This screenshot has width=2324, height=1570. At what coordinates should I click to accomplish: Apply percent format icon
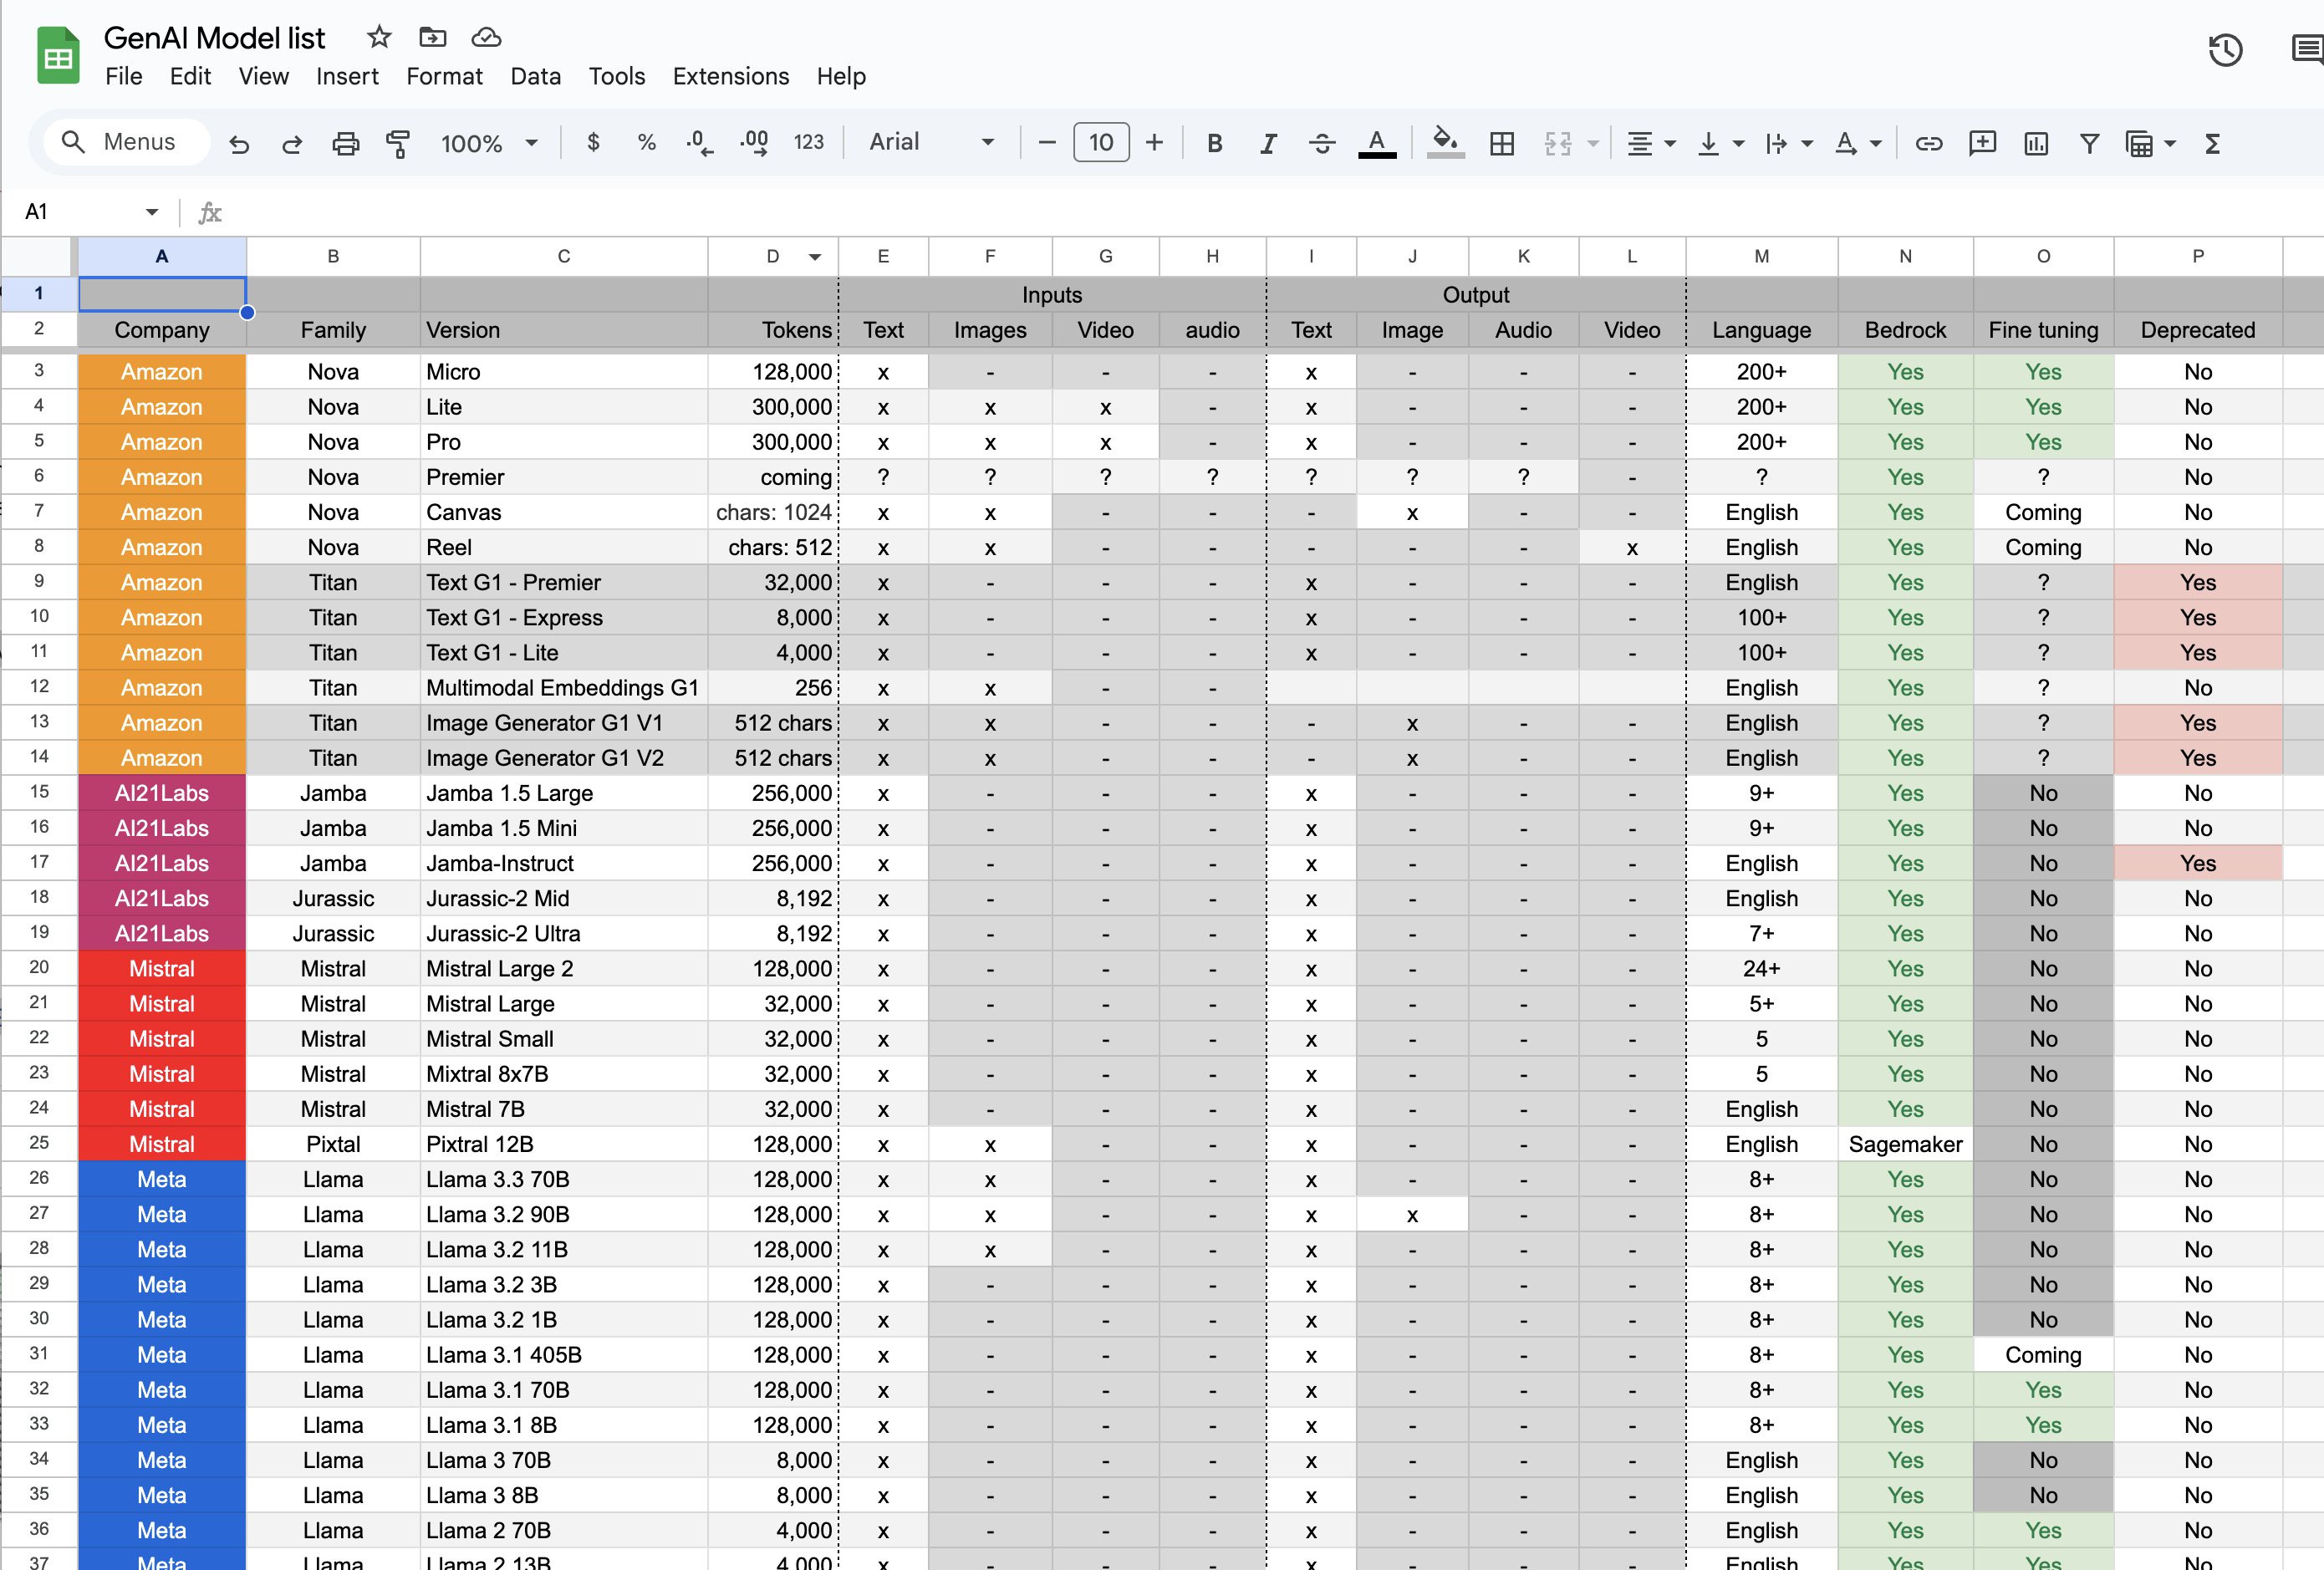[646, 143]
